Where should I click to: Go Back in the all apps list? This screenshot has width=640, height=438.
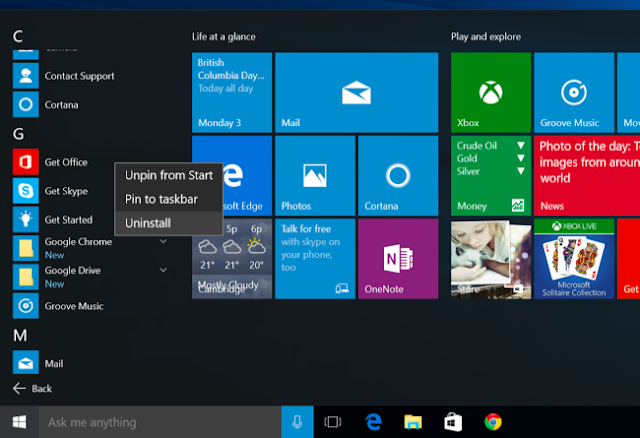point(33,389)
